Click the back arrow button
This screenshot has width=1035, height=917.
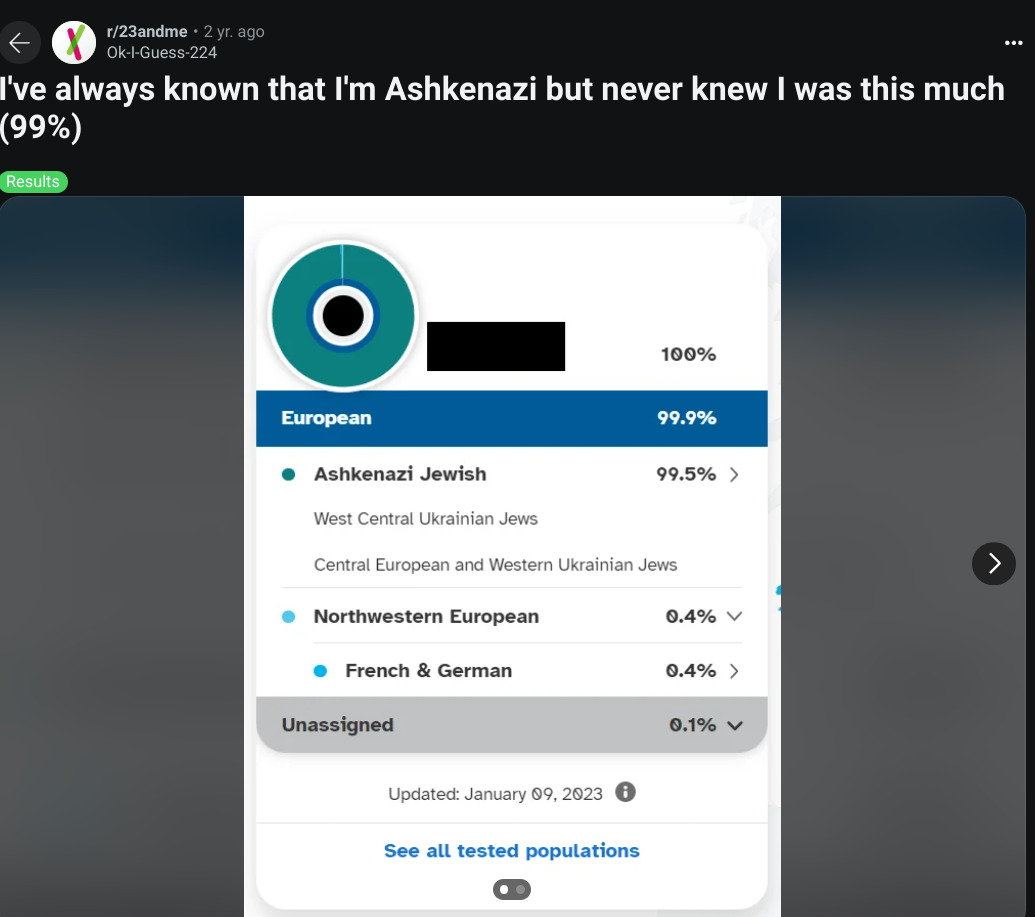coord(19,43)
